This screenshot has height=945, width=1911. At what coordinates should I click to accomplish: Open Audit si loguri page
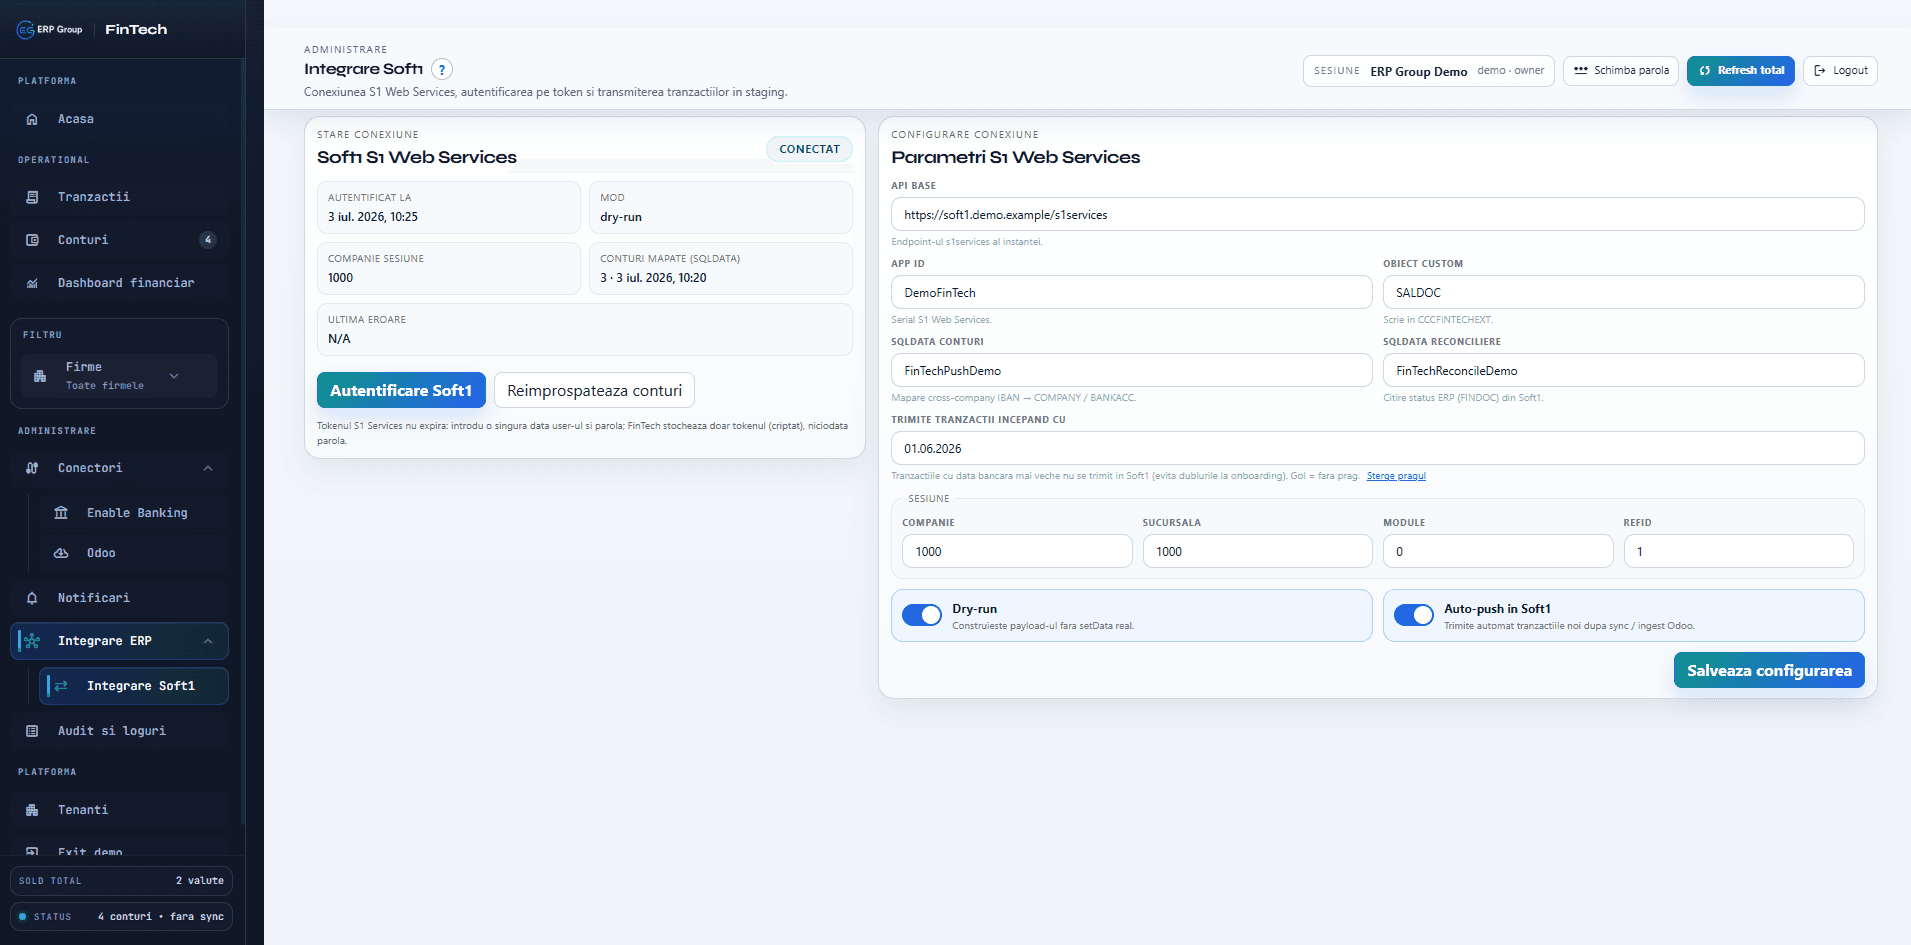click(x=120, y=731)
